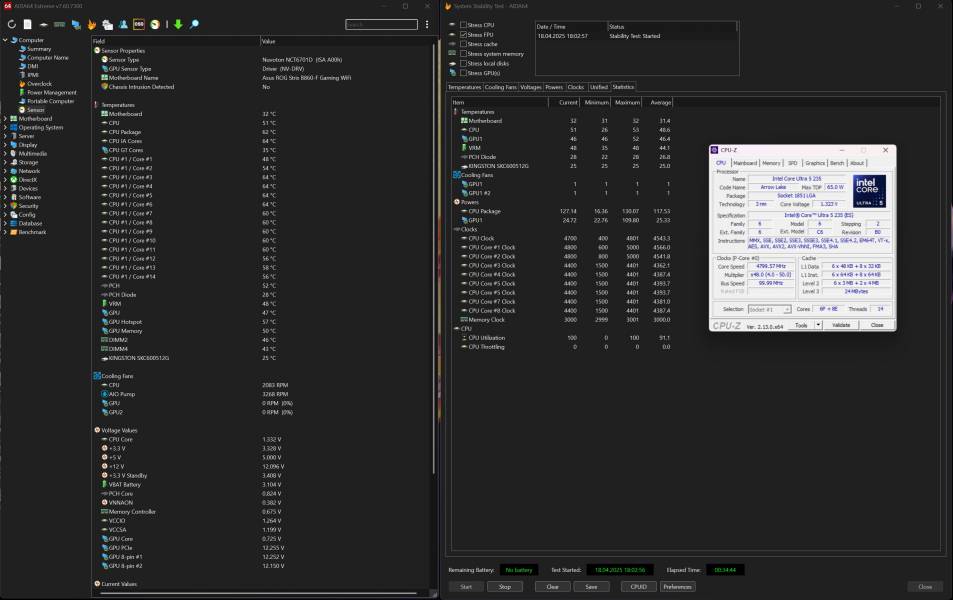This screenshot has height=600, width=953.
Task: Select Portable Computer in the tree
Action: (x=50, y=101)
